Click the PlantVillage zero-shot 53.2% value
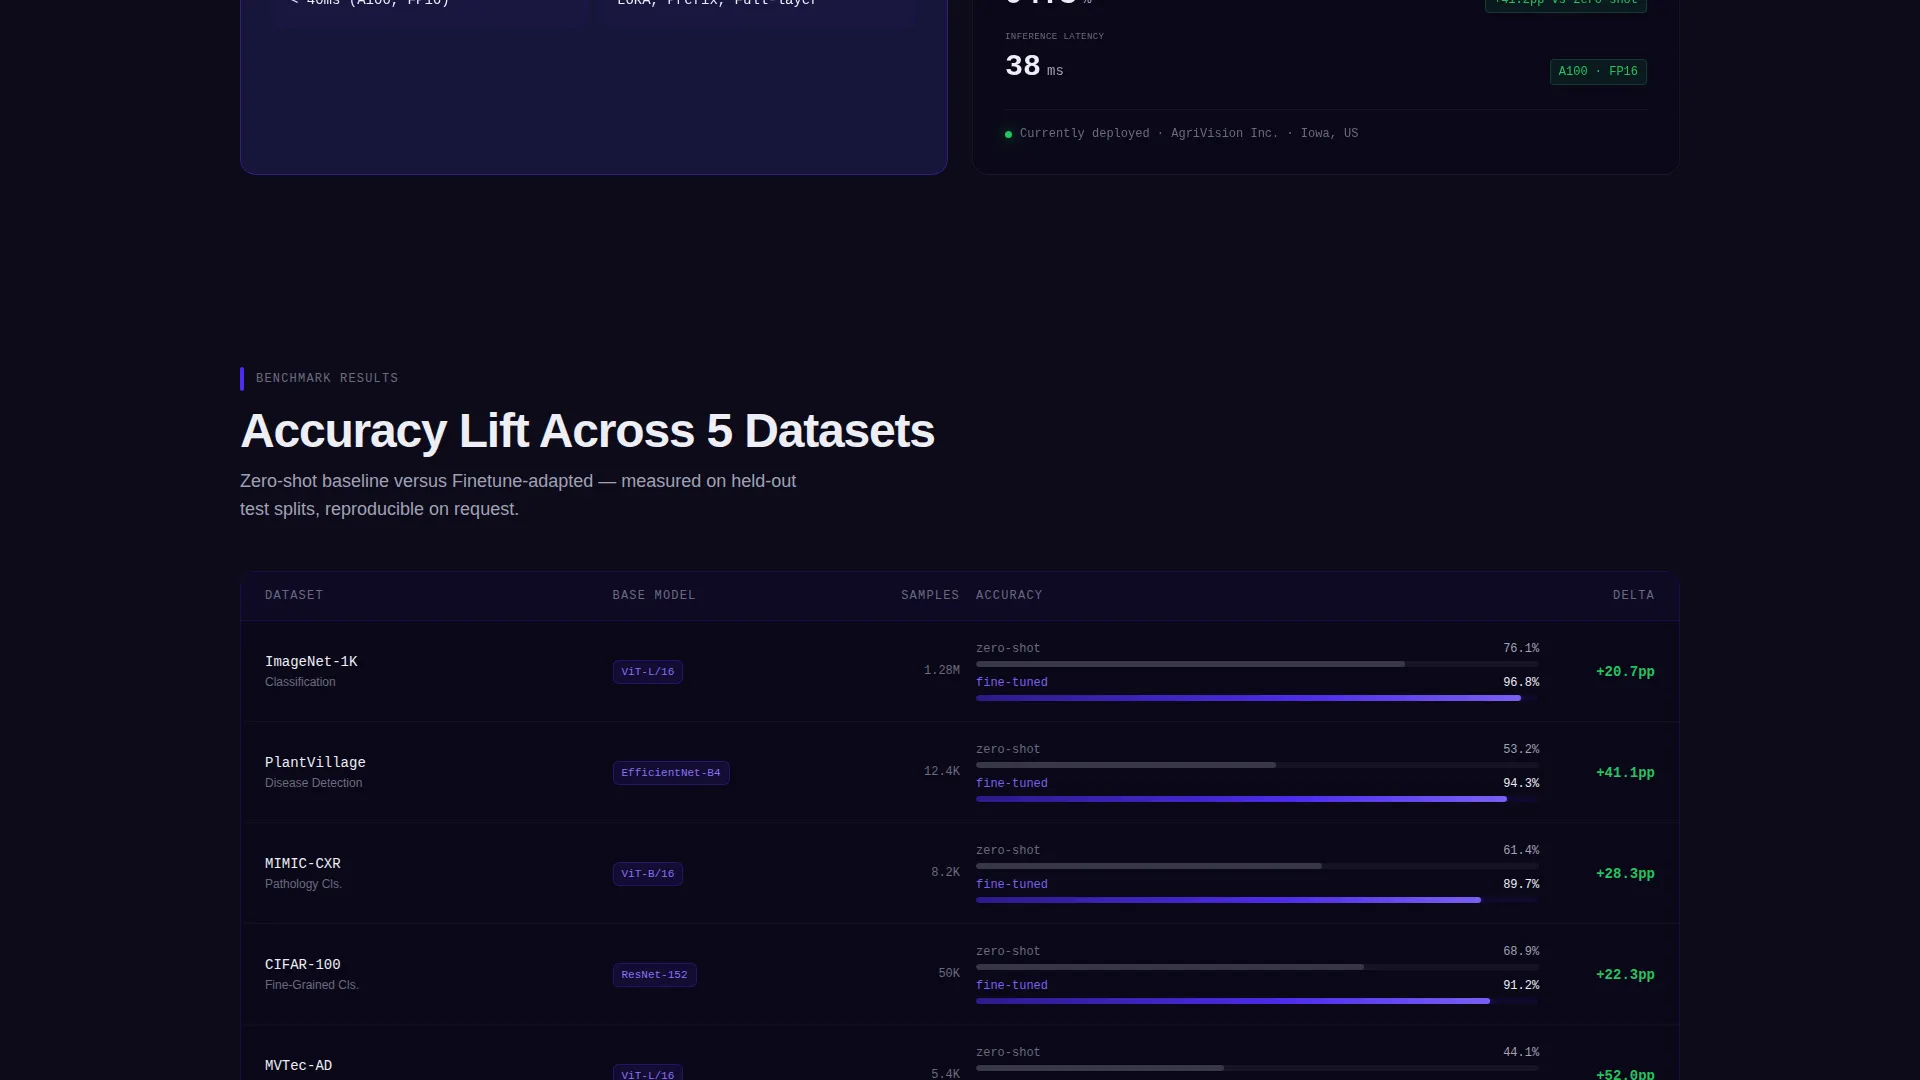Screen dimensions: 1920x1080 pos(1521,749)
